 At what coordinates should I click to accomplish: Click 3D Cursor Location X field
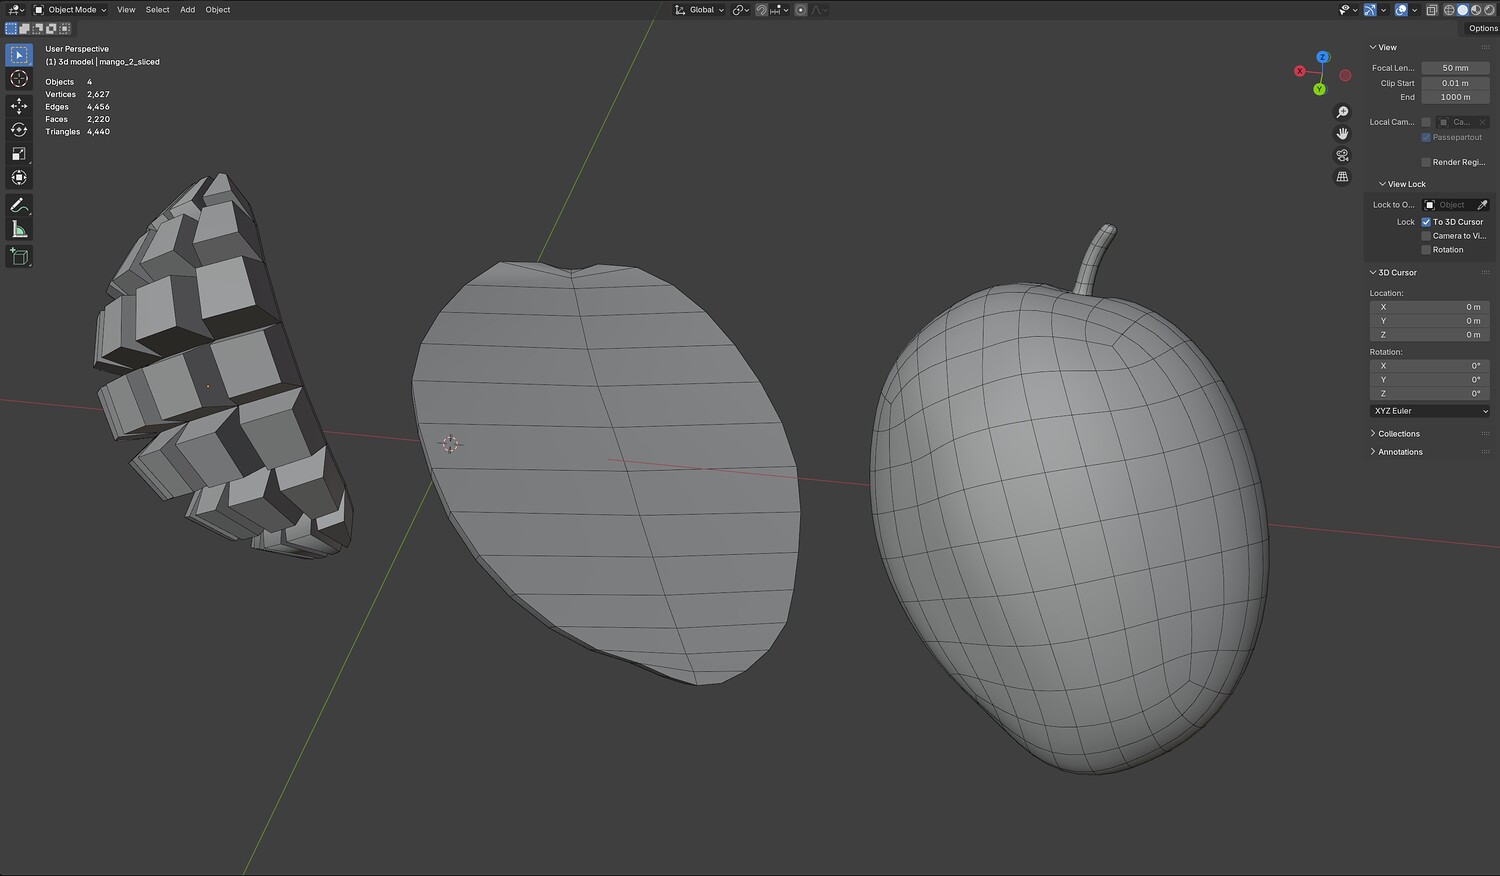(1430, 307)
